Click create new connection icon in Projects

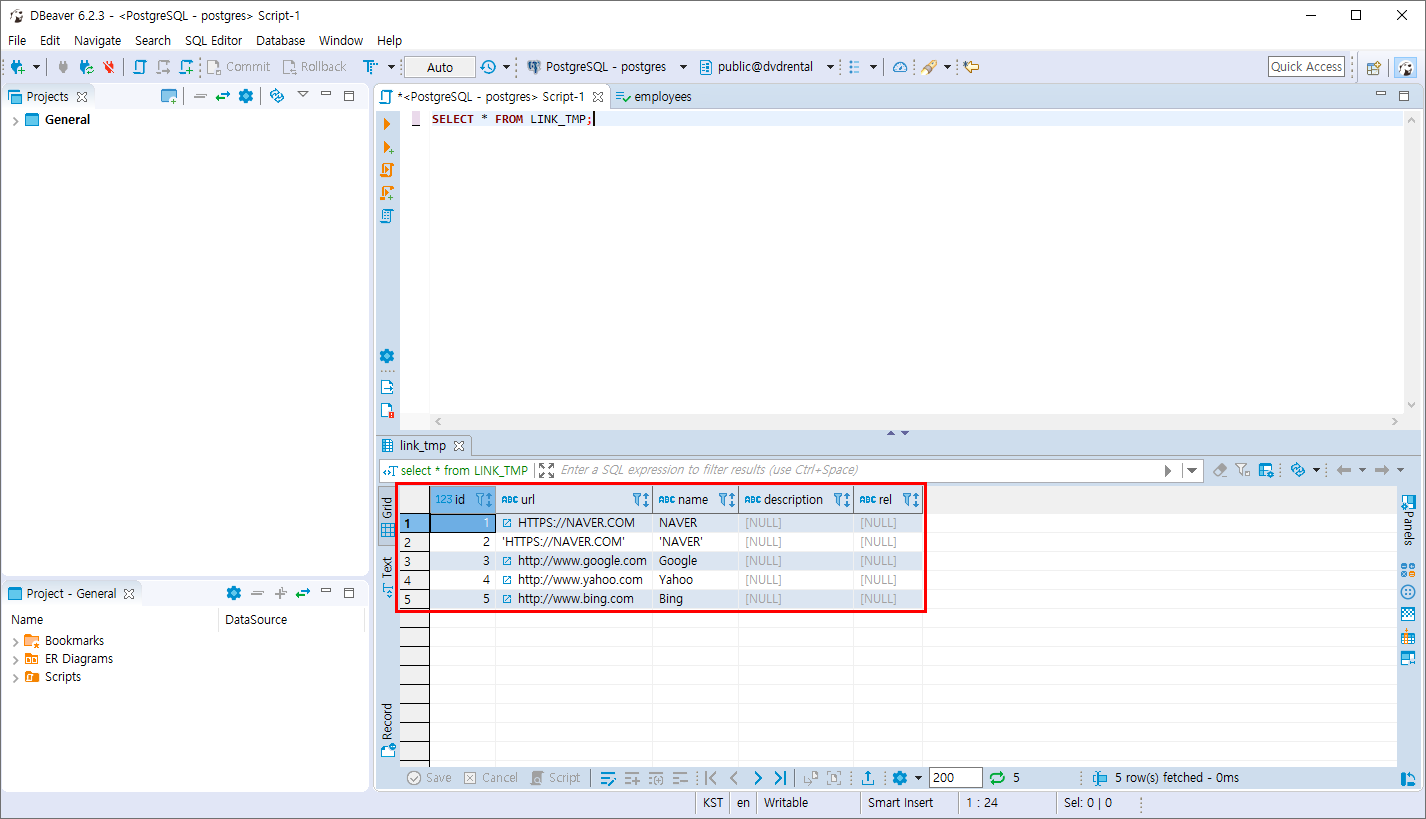[x=169, y=96]
